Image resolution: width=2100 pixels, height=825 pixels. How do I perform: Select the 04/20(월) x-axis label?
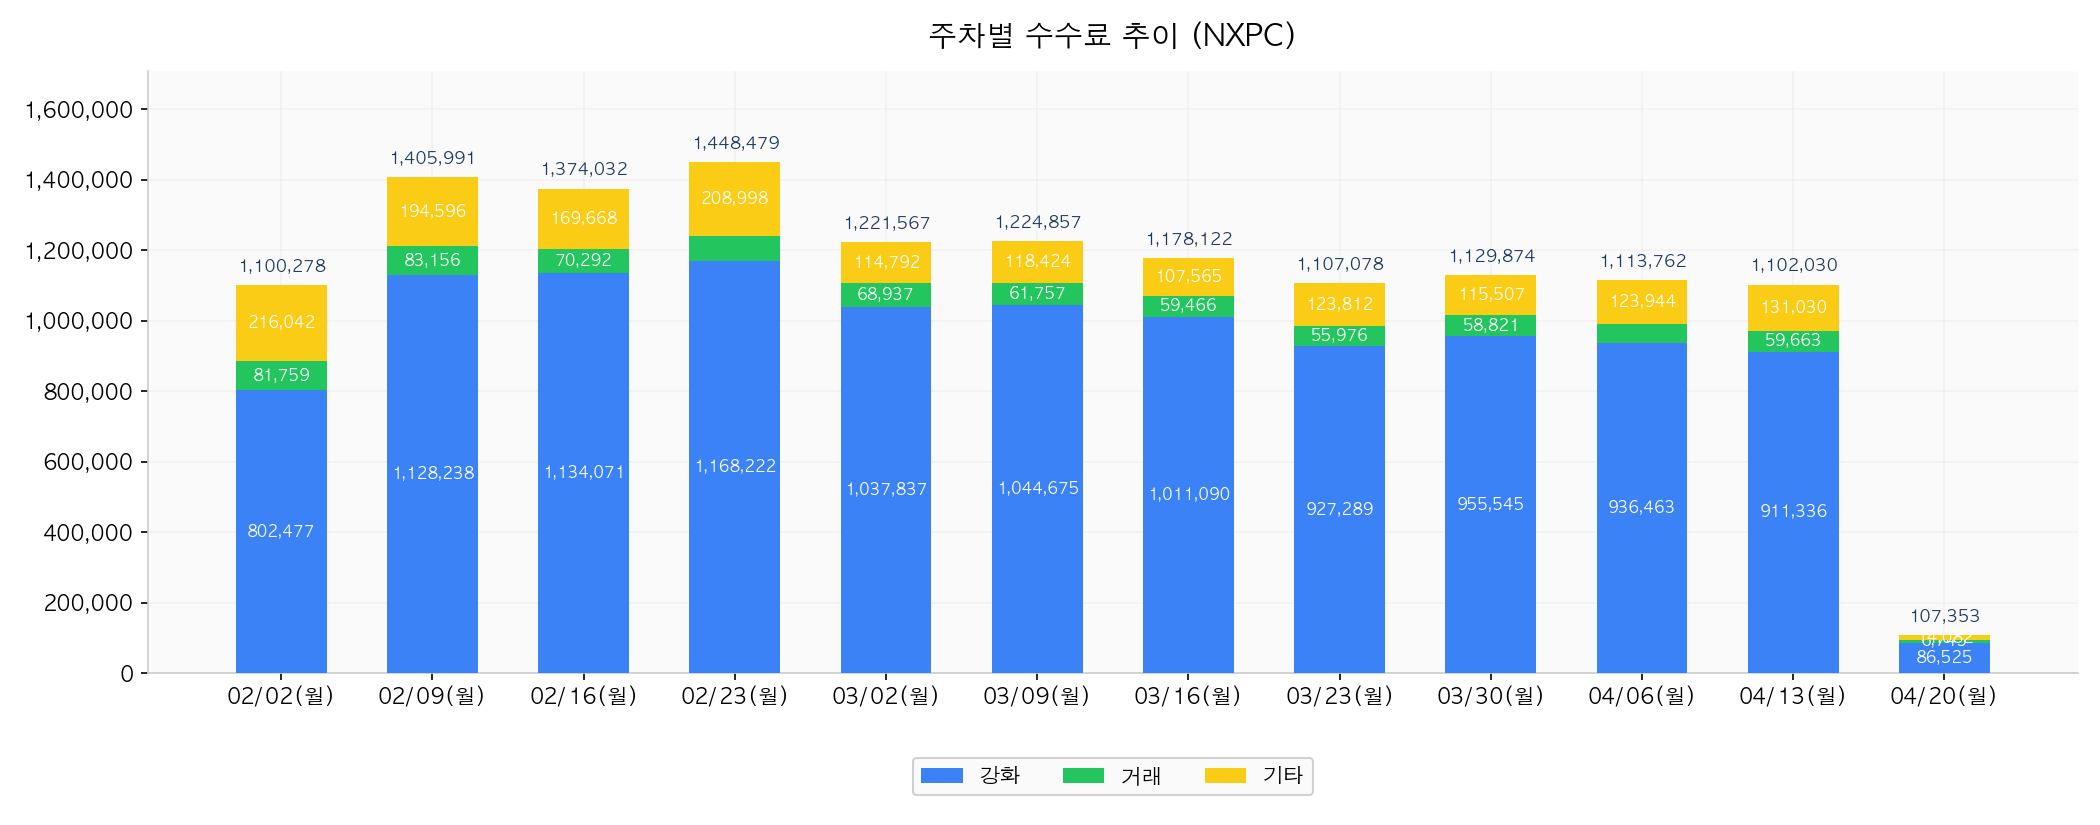point(1944,696)
